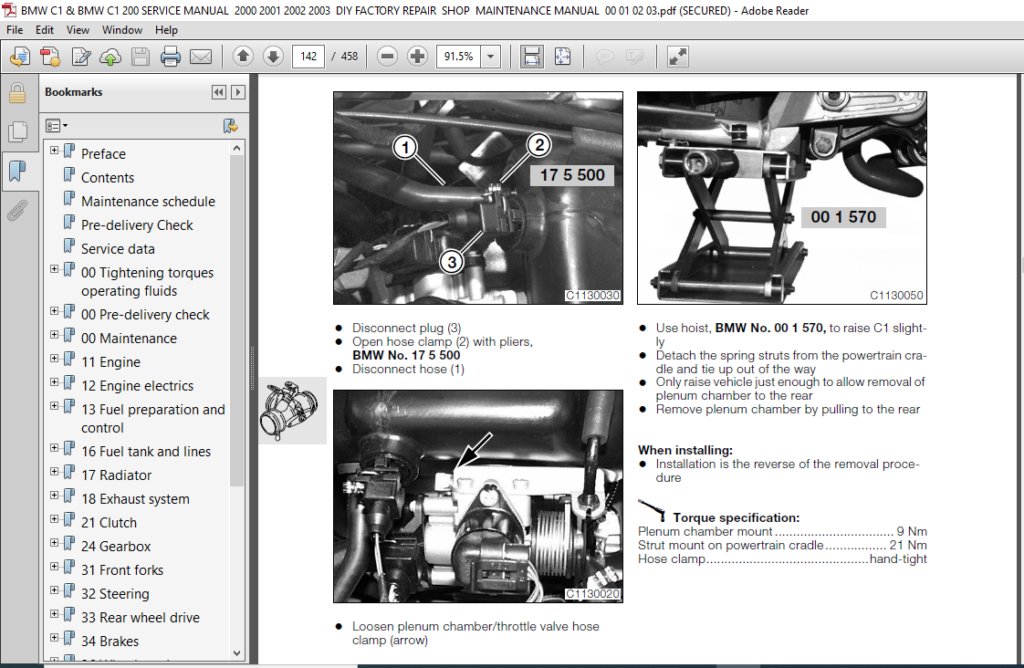Open the File menu
Image resolution: width=1024 pixels, height=668 pixels.
tap(14, 30)
